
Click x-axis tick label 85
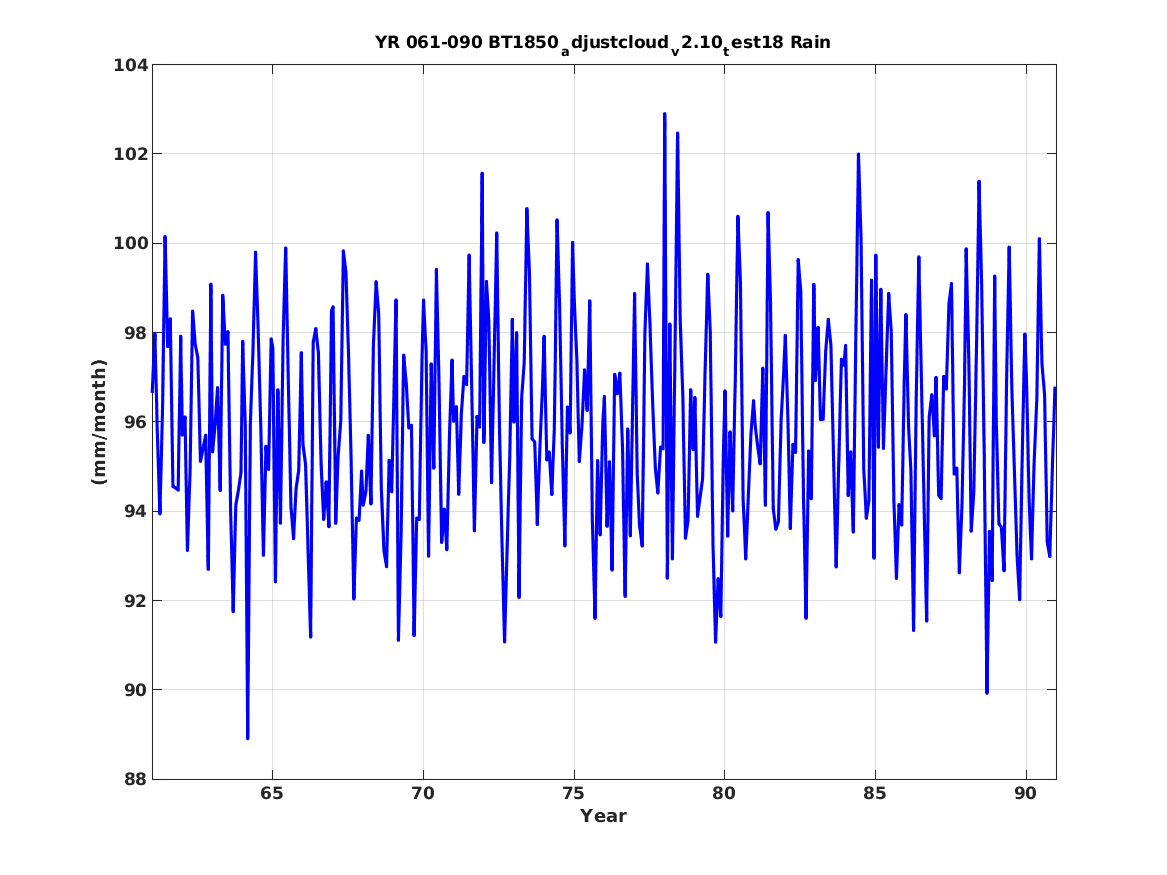click(875, 794)
